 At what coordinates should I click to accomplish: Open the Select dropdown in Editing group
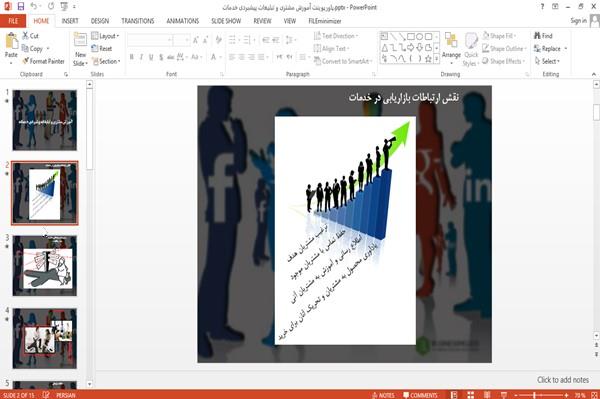pos(547,61)
